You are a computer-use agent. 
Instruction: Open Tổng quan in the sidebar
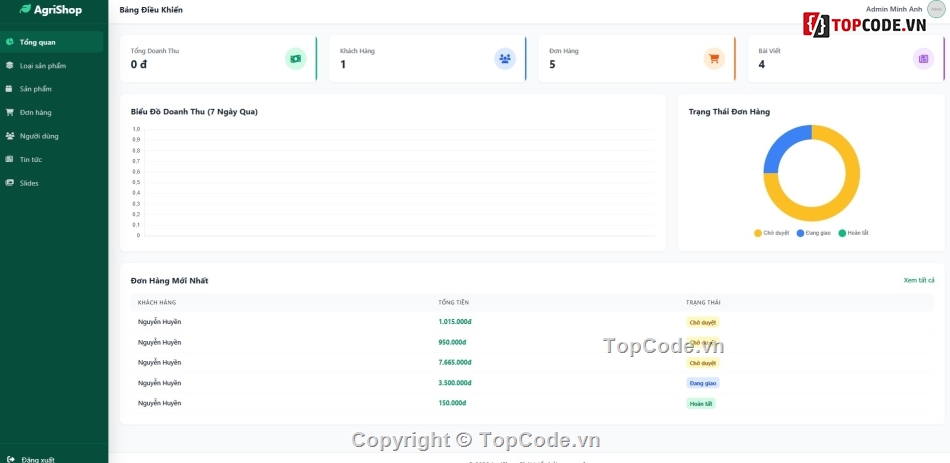[x=52, y=42]
